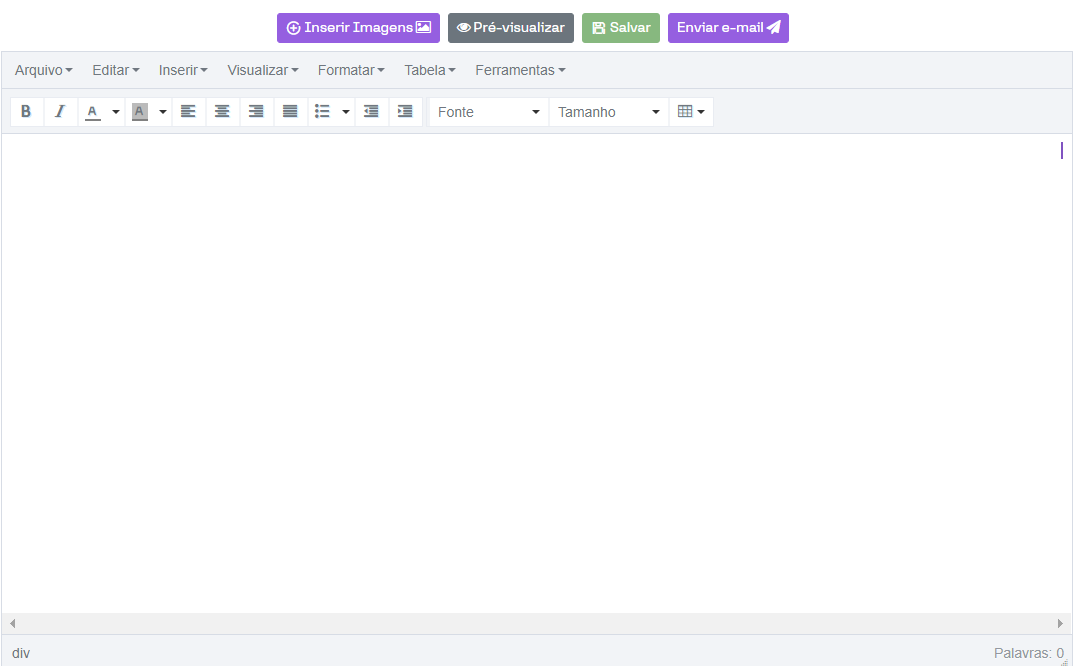Align text to the left

click(188, 112)
